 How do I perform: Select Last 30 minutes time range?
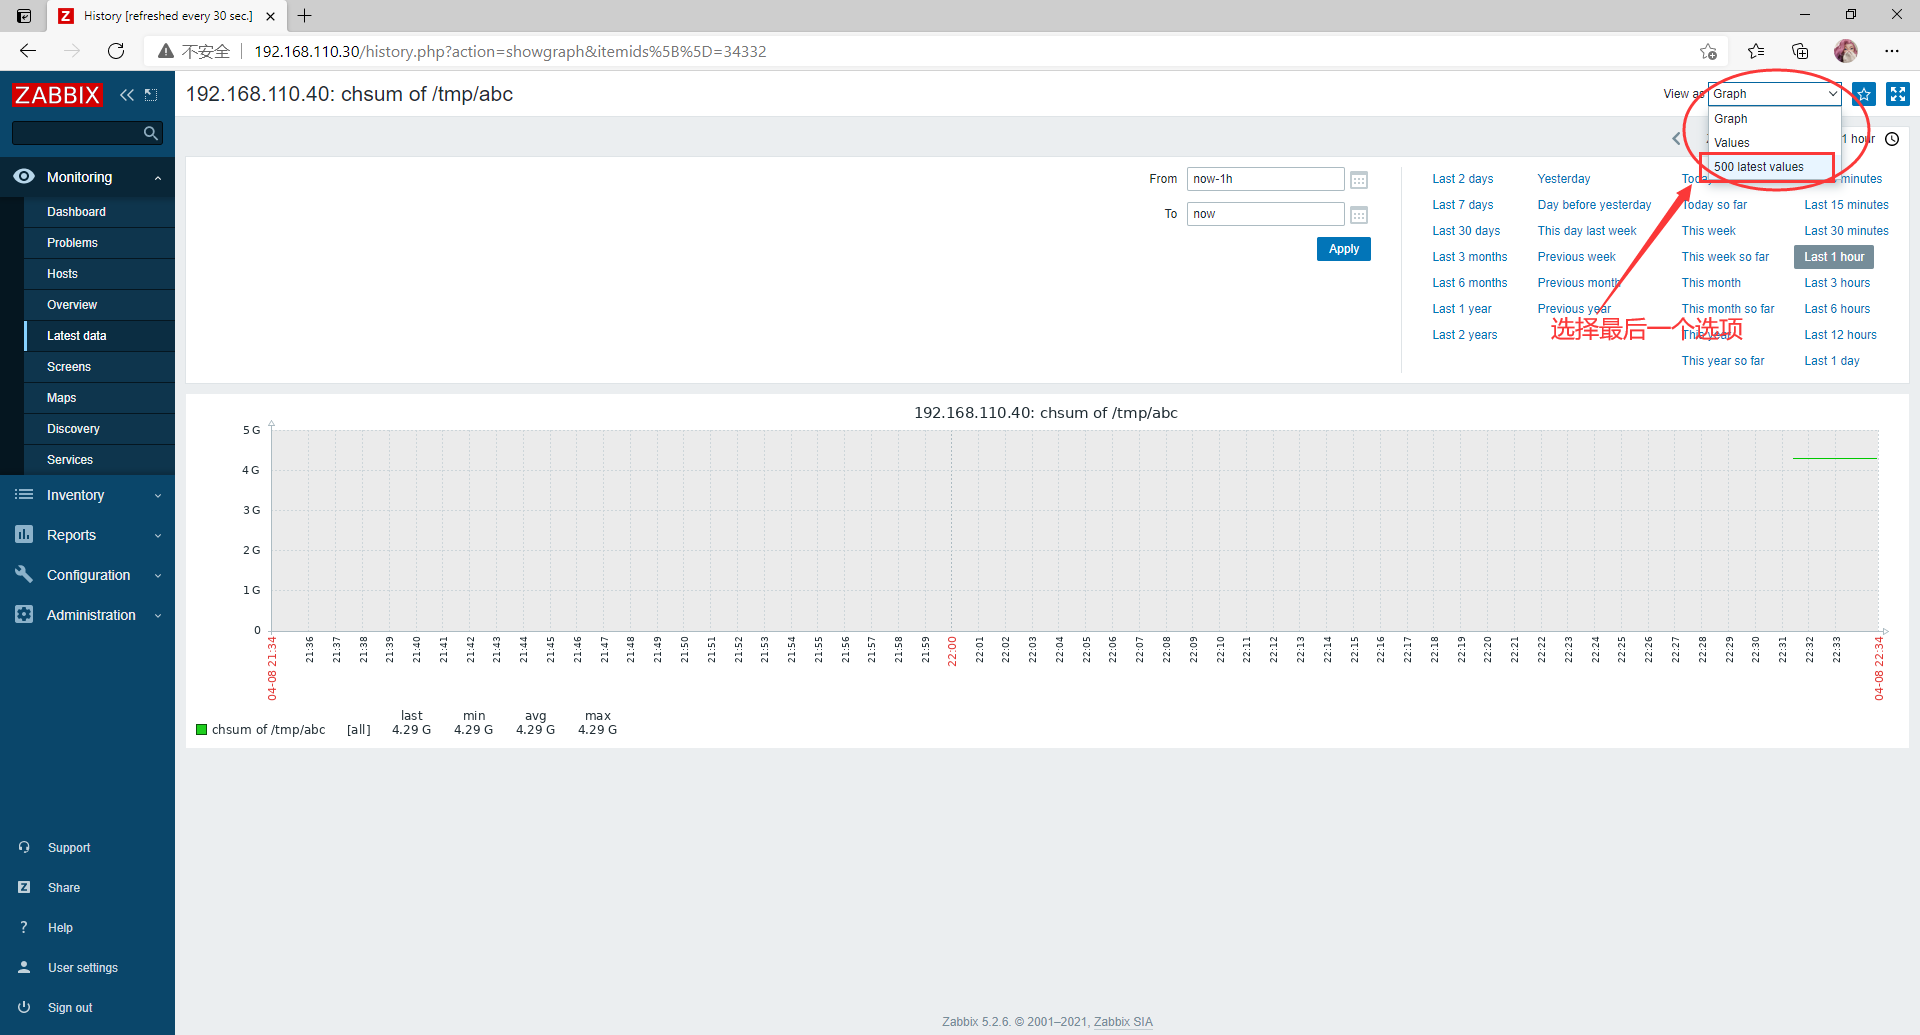pos(1846,231)
